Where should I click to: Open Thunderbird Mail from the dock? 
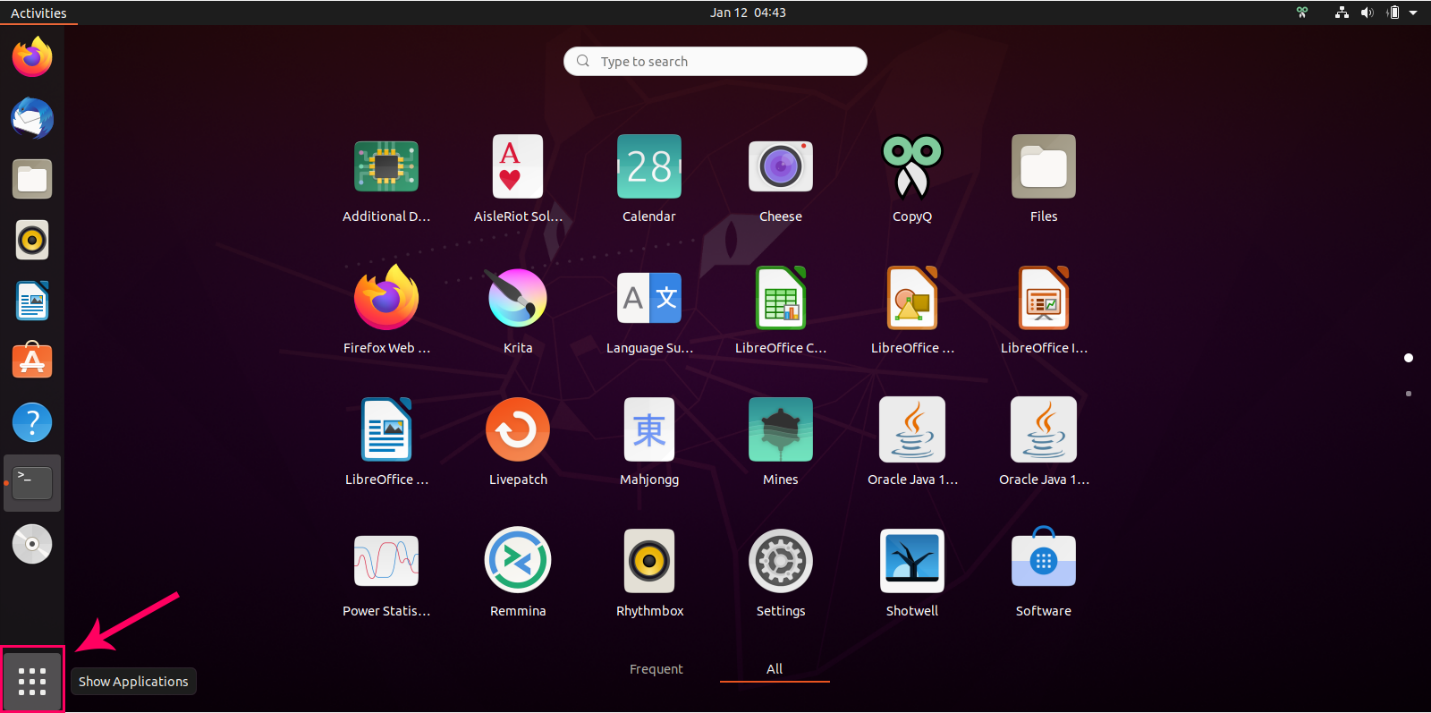[32, 118]
